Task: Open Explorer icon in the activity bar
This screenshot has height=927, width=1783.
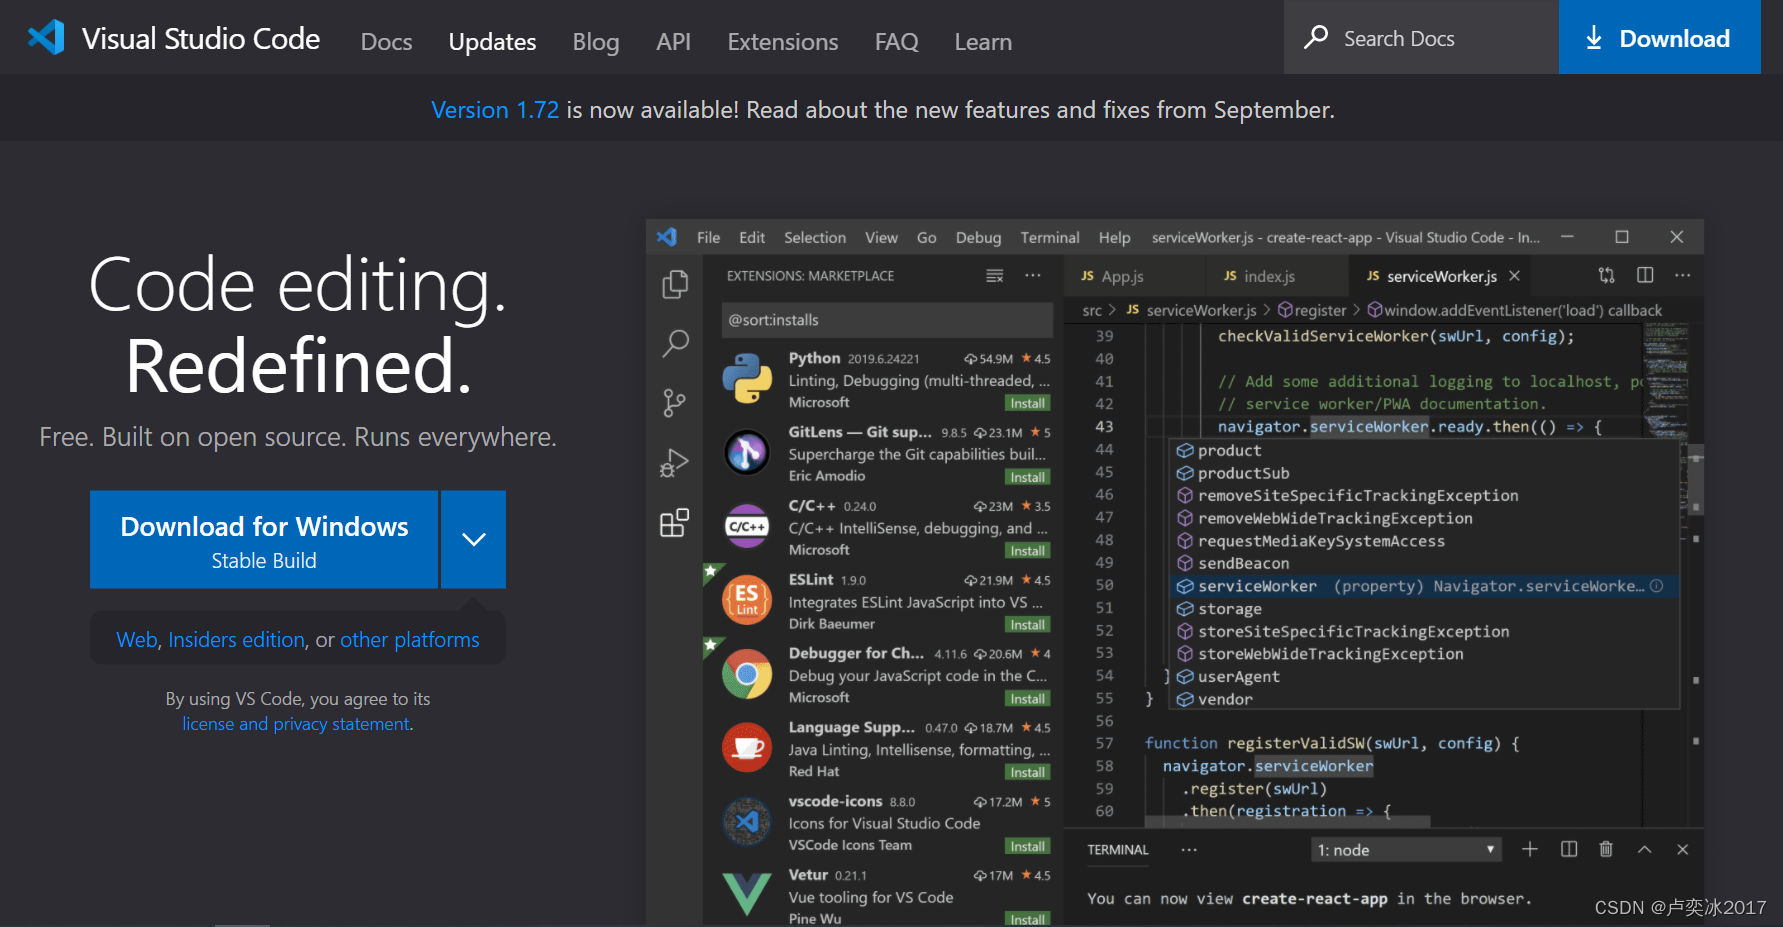Action: tap(675, 285)
